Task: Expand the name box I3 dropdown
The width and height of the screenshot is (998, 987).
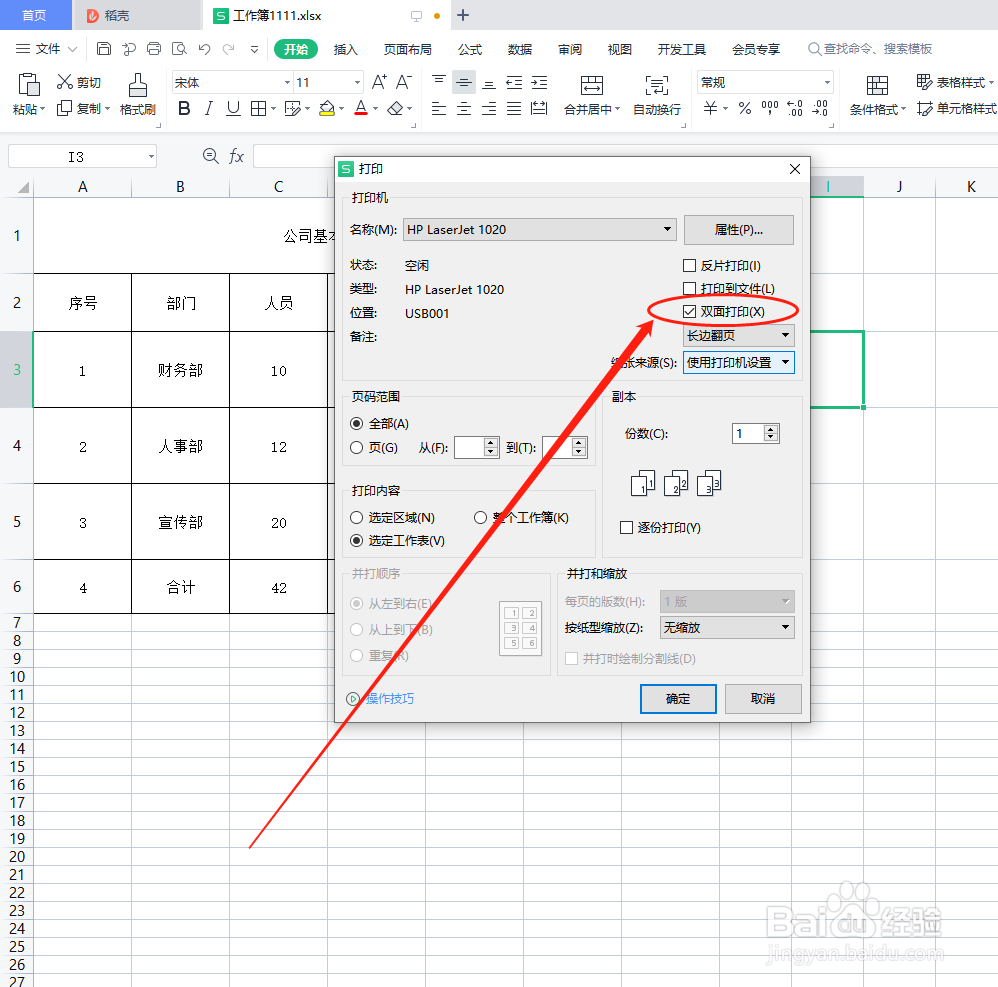Action: click(151, 156)
